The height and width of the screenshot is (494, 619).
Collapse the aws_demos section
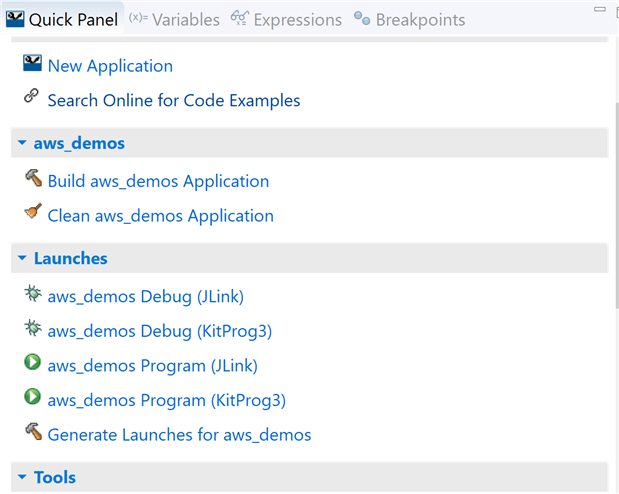(x=22, y=143)
